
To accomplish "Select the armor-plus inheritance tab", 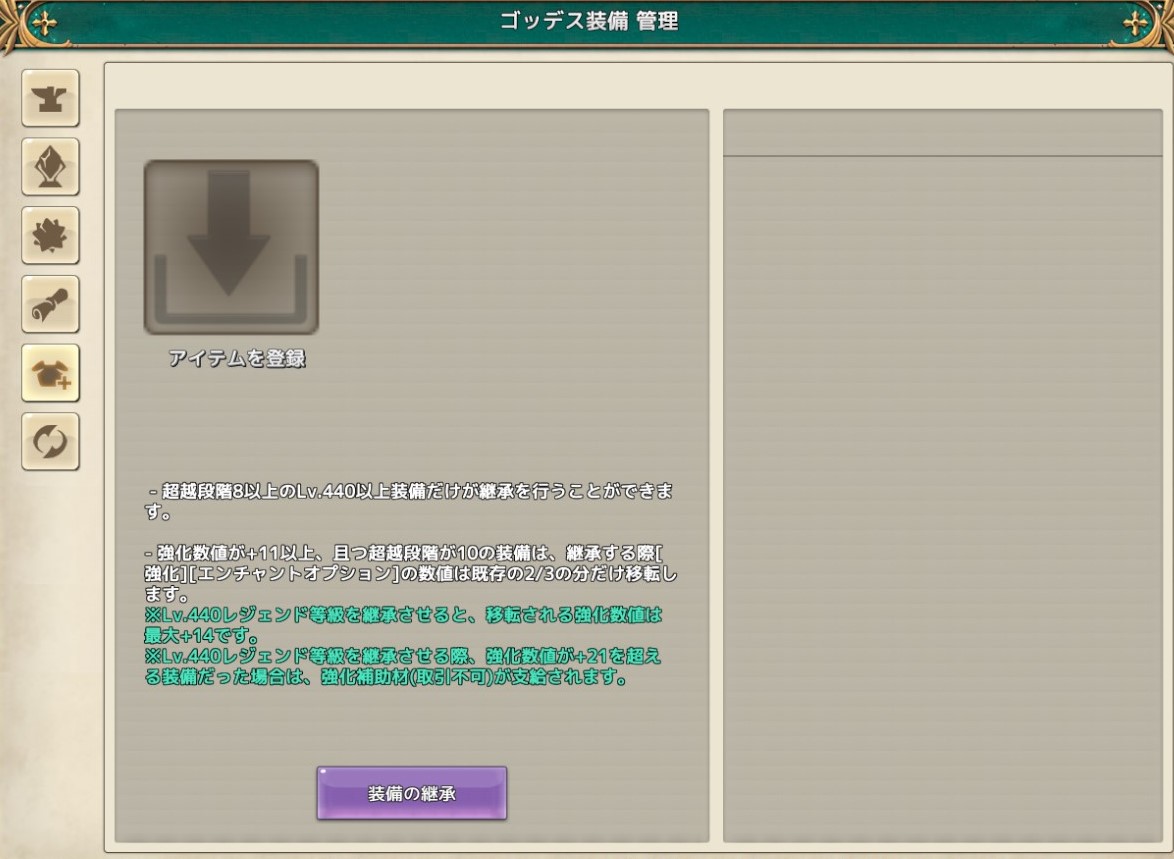I will 50,373.
